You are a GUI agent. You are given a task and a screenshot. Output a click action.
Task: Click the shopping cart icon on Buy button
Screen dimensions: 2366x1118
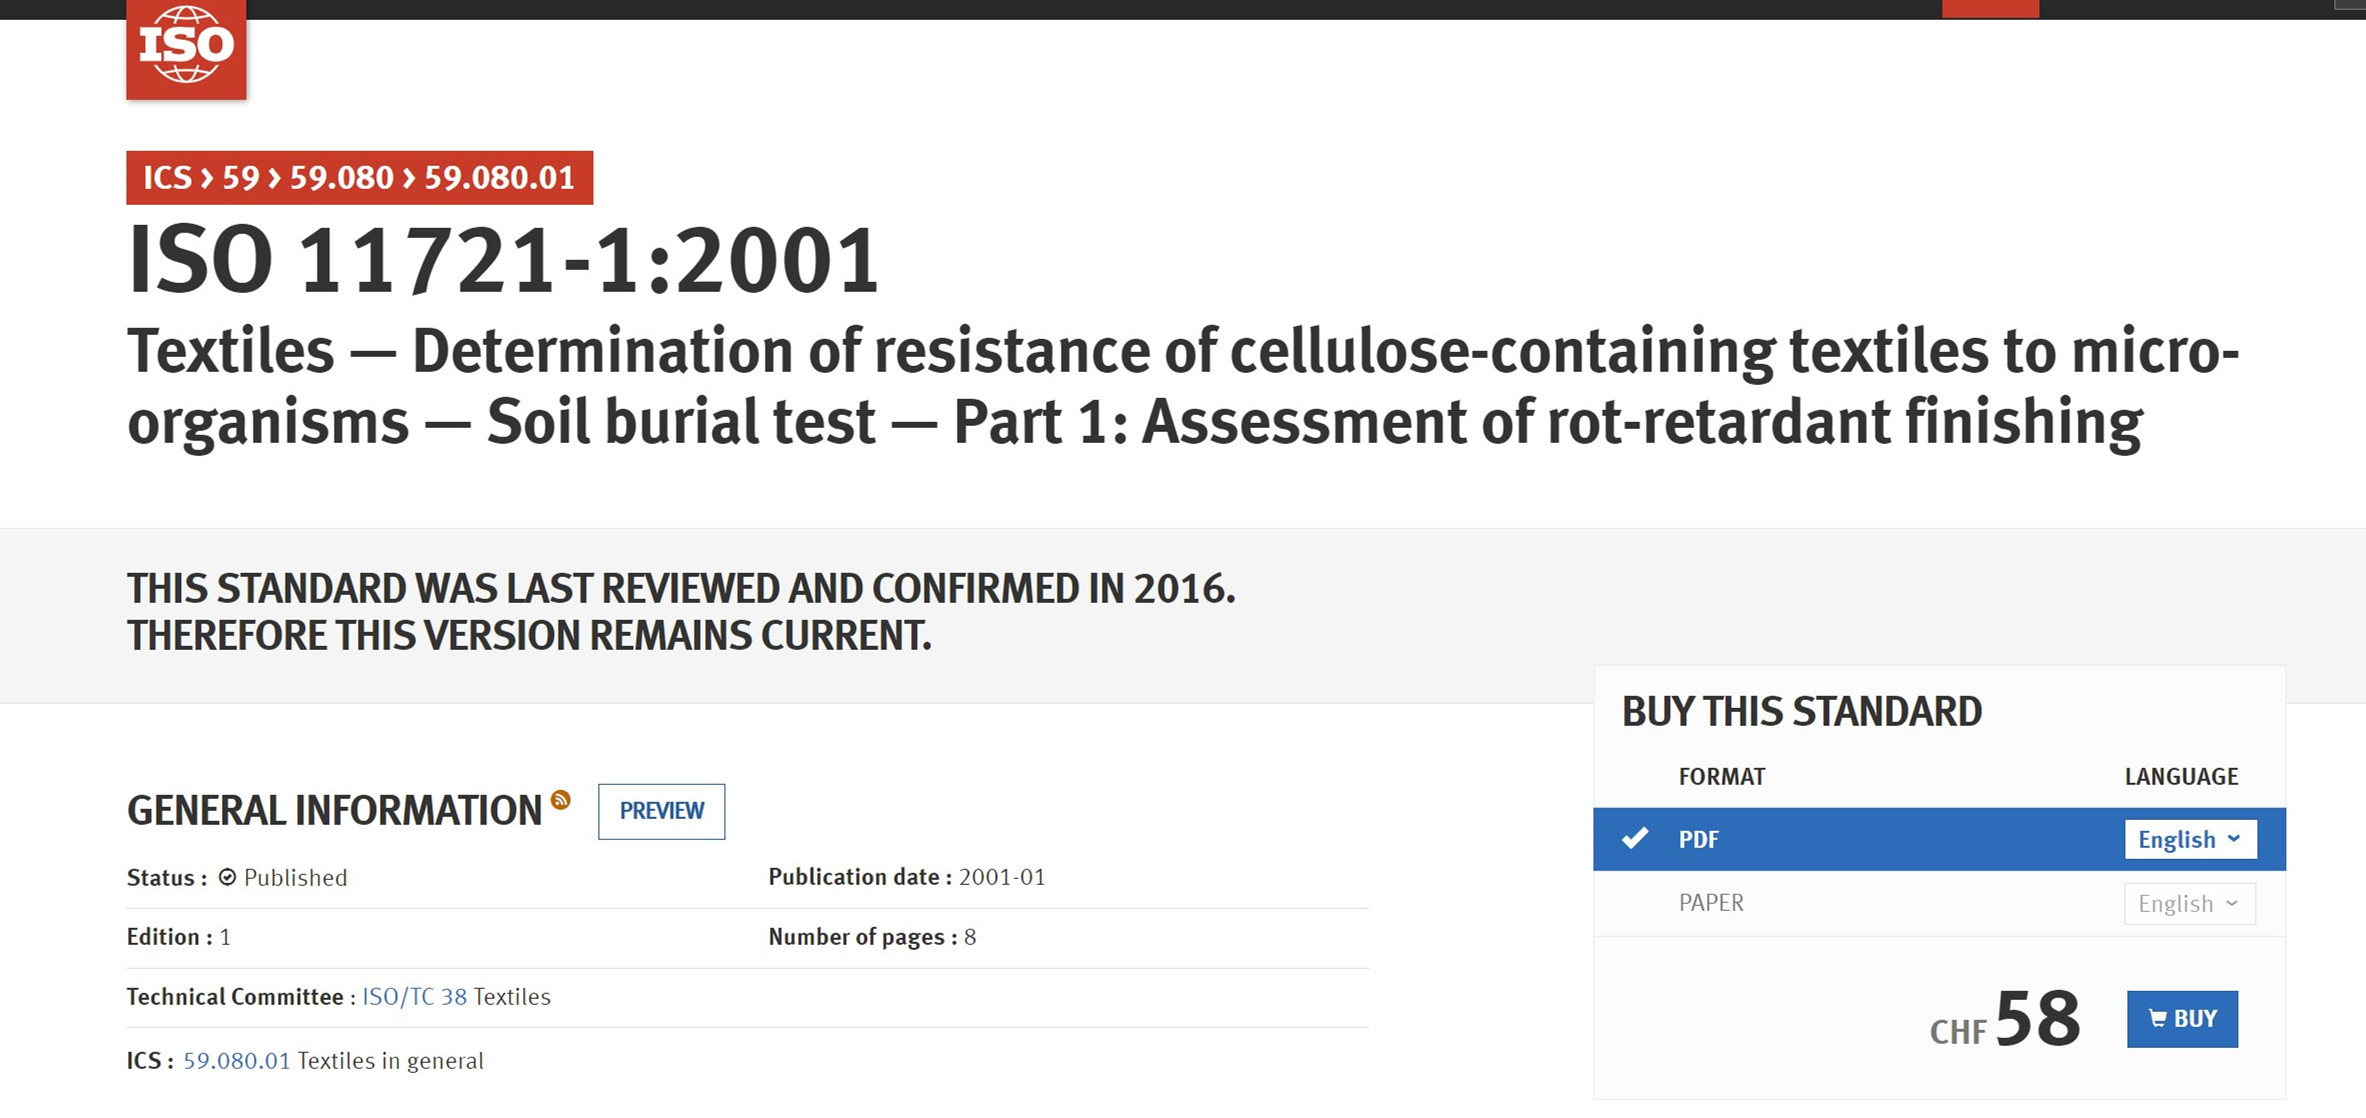(2158, 1019)
